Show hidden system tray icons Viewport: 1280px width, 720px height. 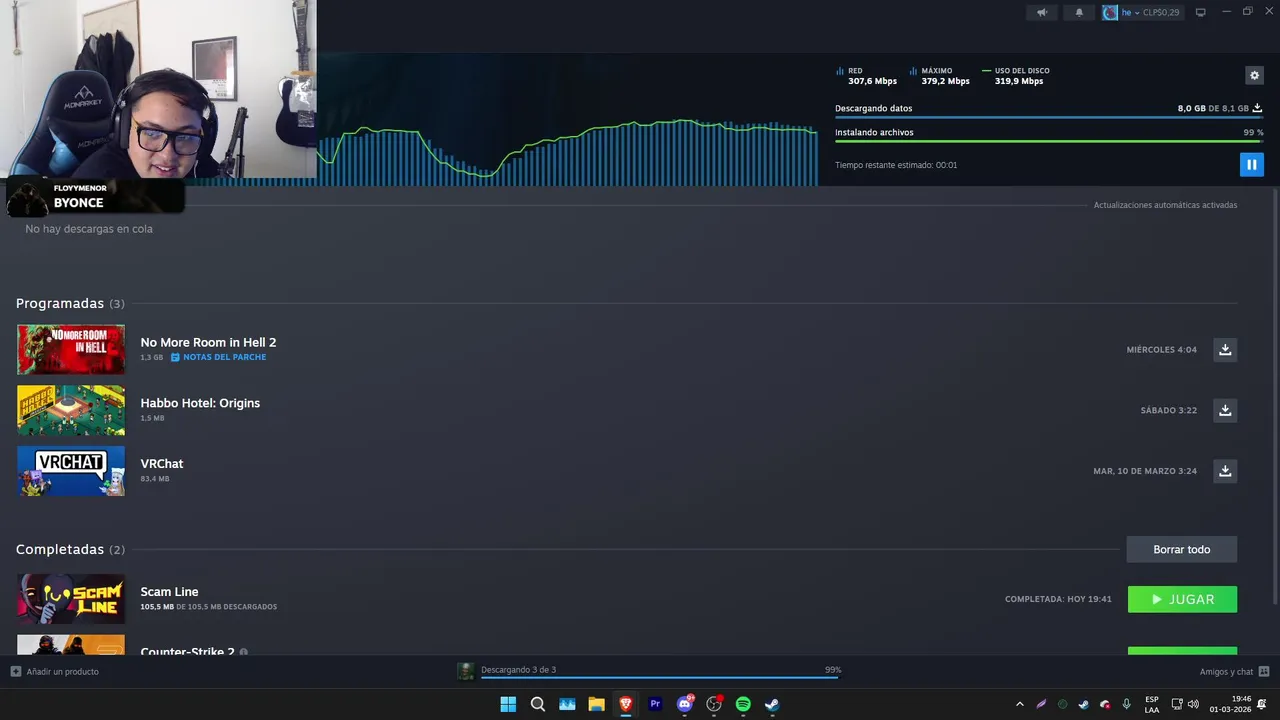[1020, 704]
